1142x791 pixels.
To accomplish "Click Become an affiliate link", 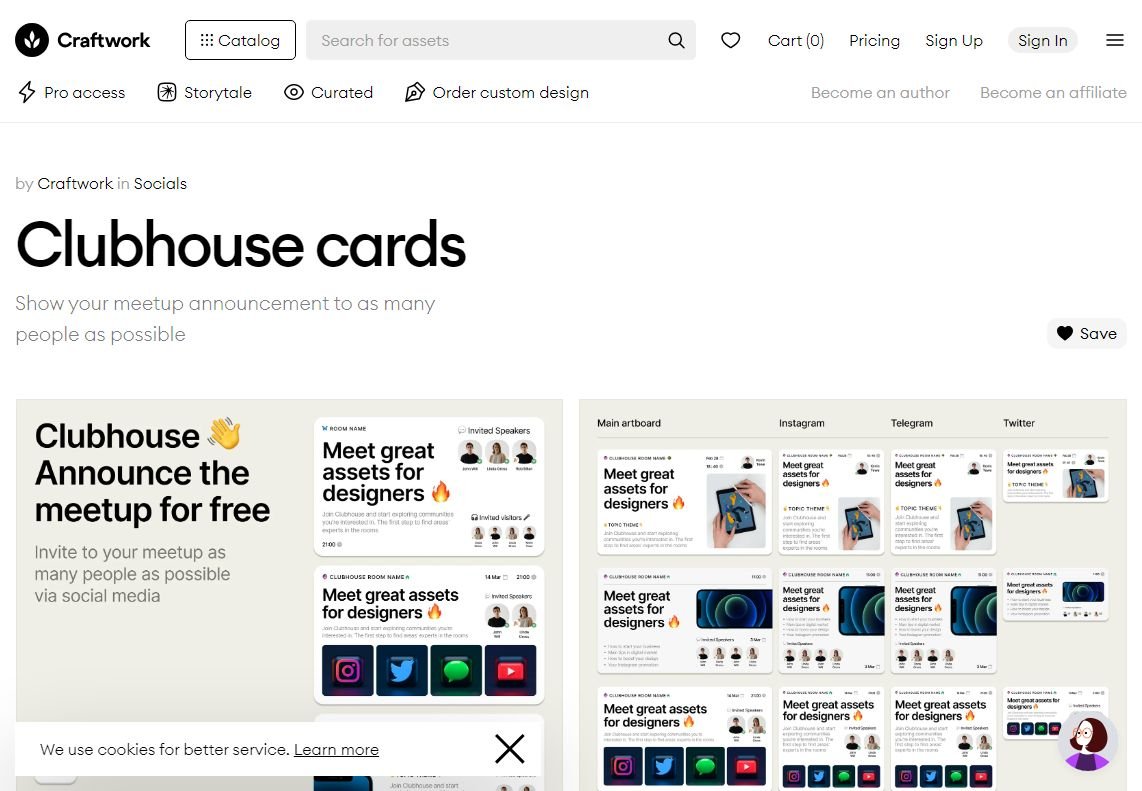I will coord(1053,93).
